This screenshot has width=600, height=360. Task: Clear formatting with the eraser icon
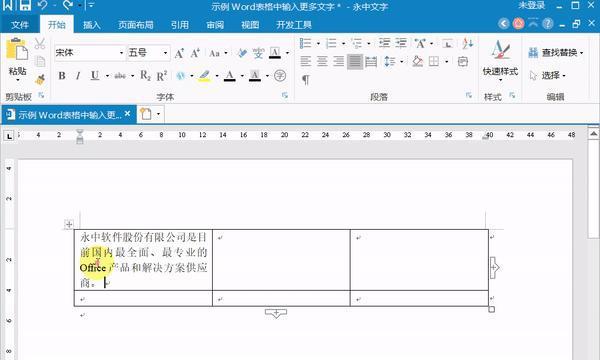tap(242, 53)
